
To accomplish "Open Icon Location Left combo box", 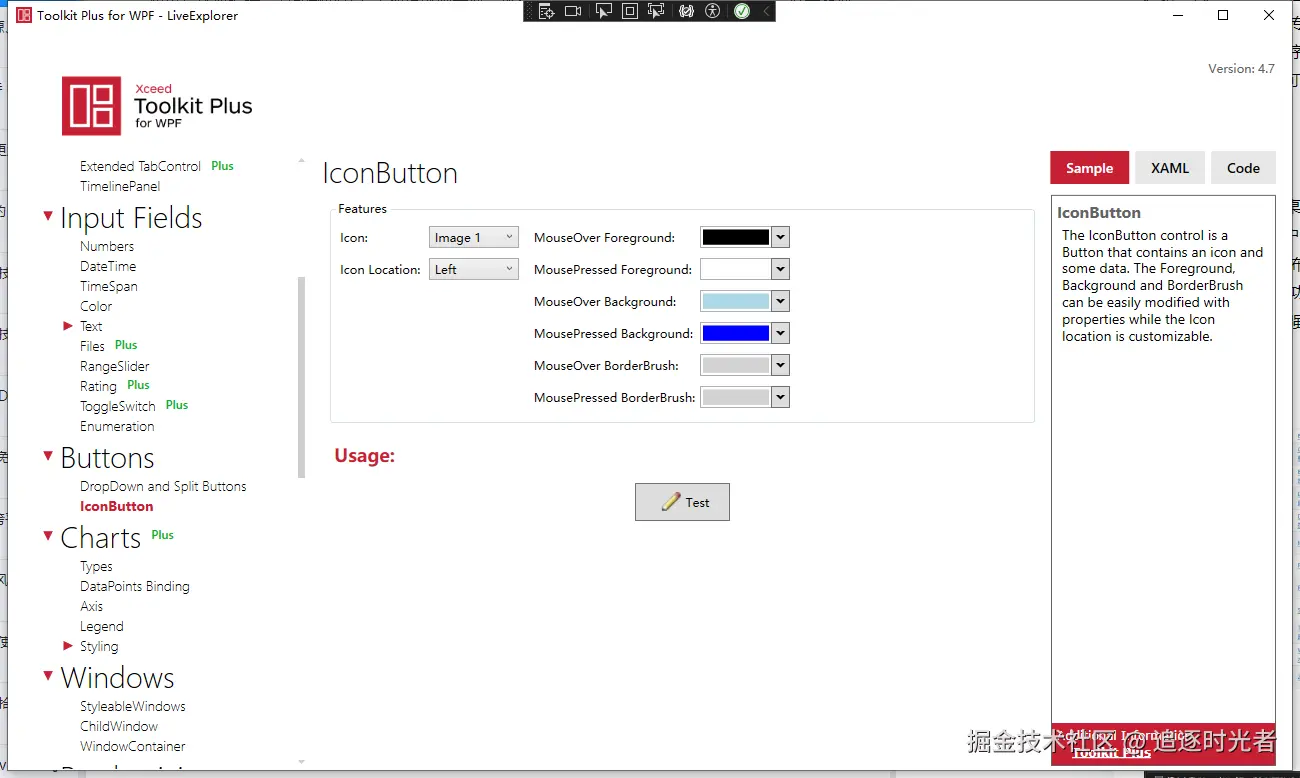I will pyautogui.click(x=474, y=269).
